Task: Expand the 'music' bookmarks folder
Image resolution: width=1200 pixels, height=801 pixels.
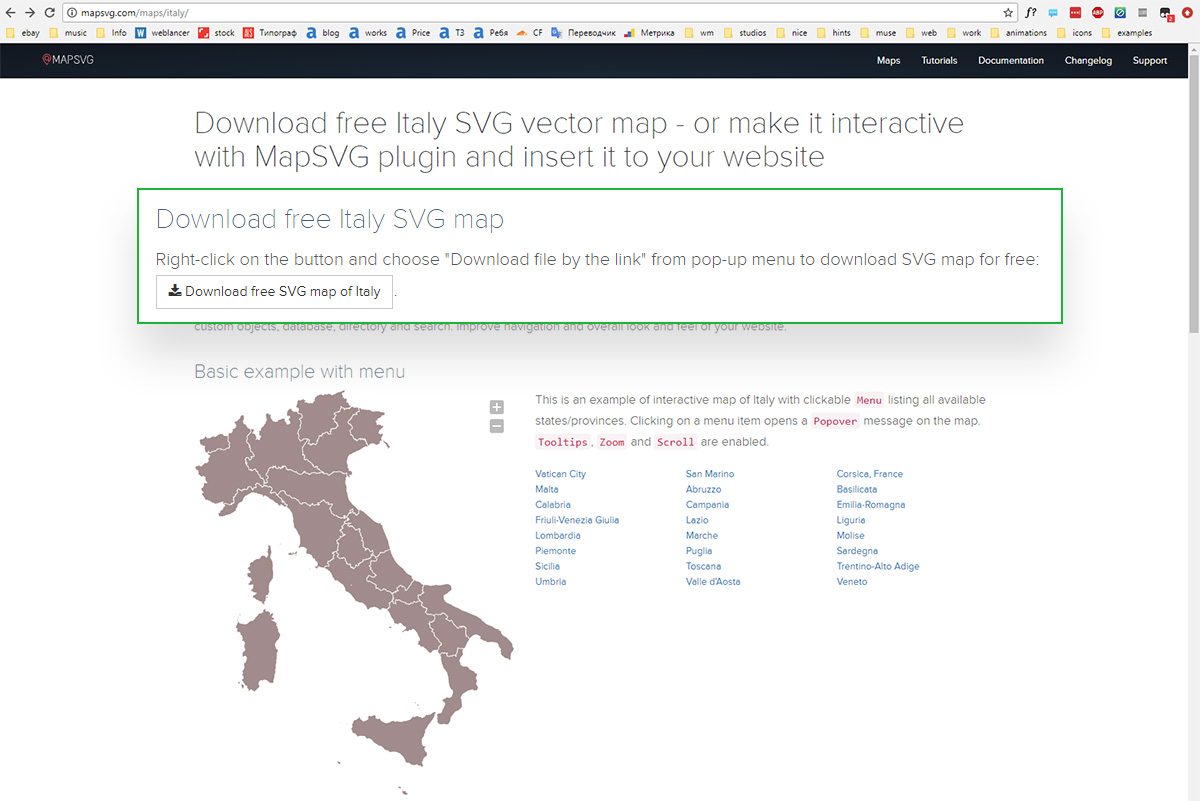Action: 68,33
